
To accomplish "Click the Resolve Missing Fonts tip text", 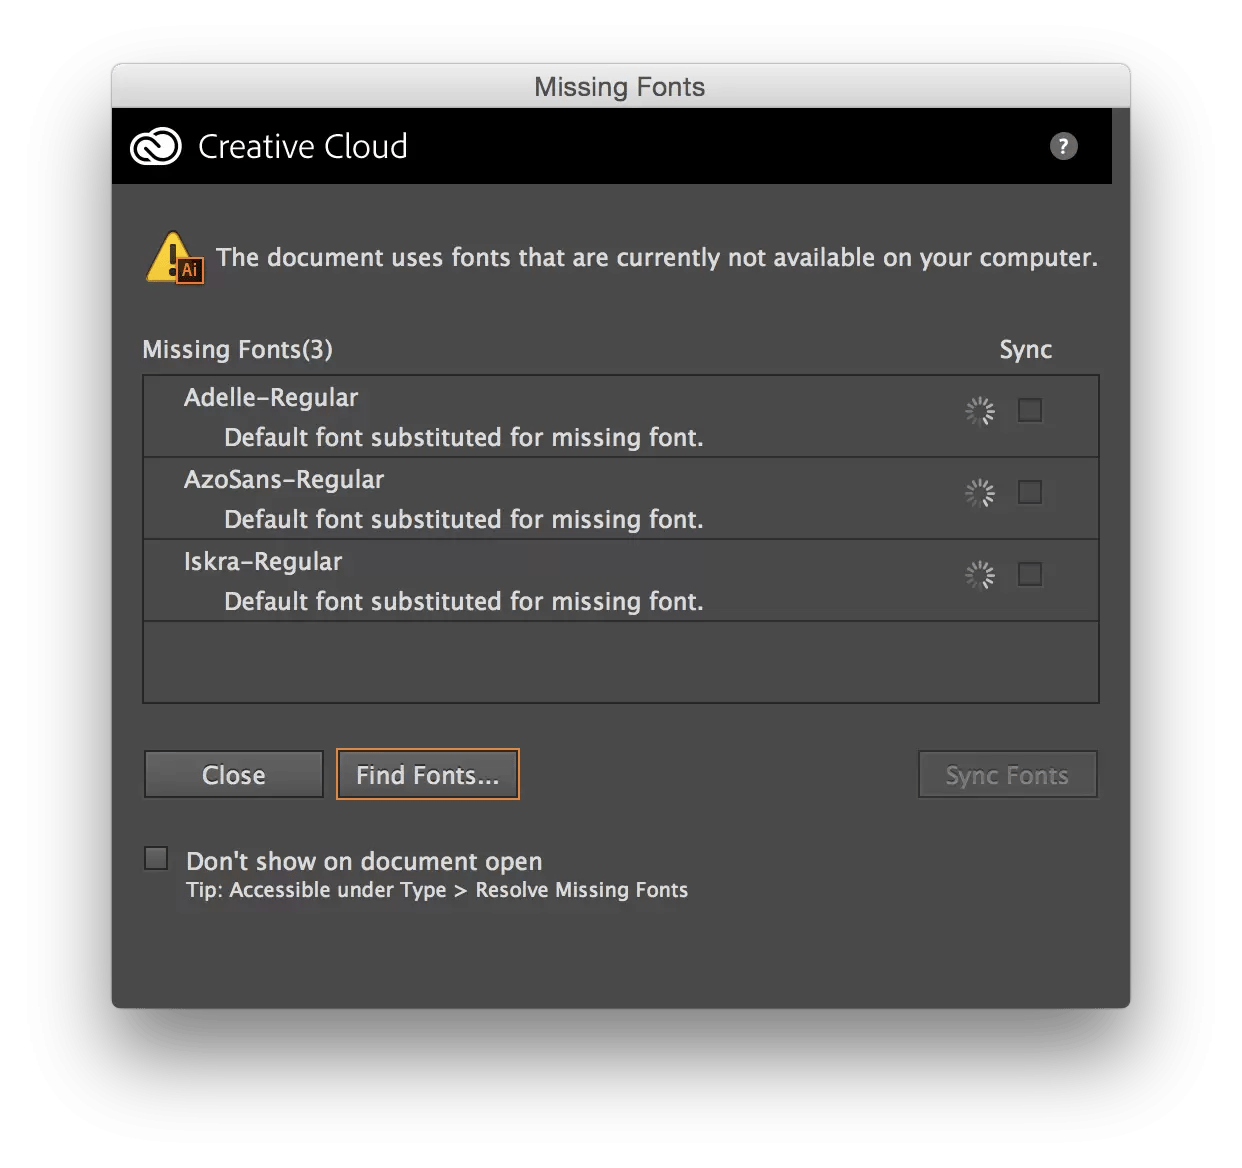I will point(437,890).
